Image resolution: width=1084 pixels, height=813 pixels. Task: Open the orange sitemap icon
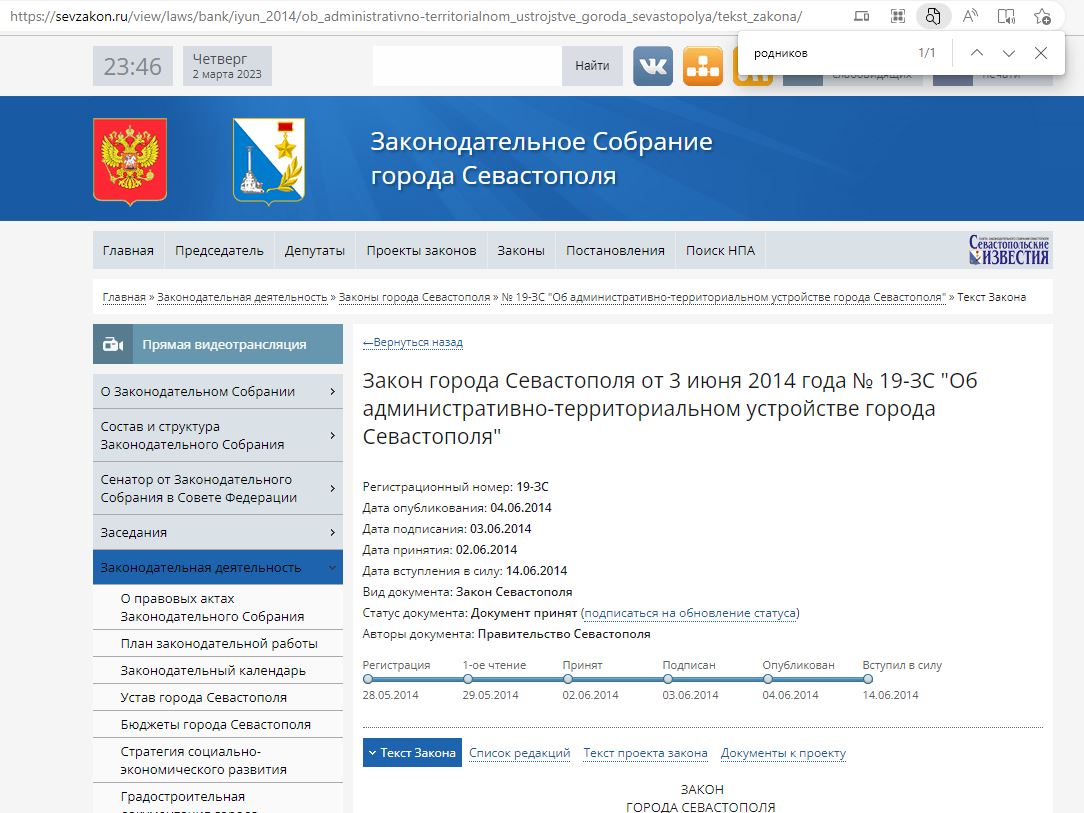click(x=703, y=66)
